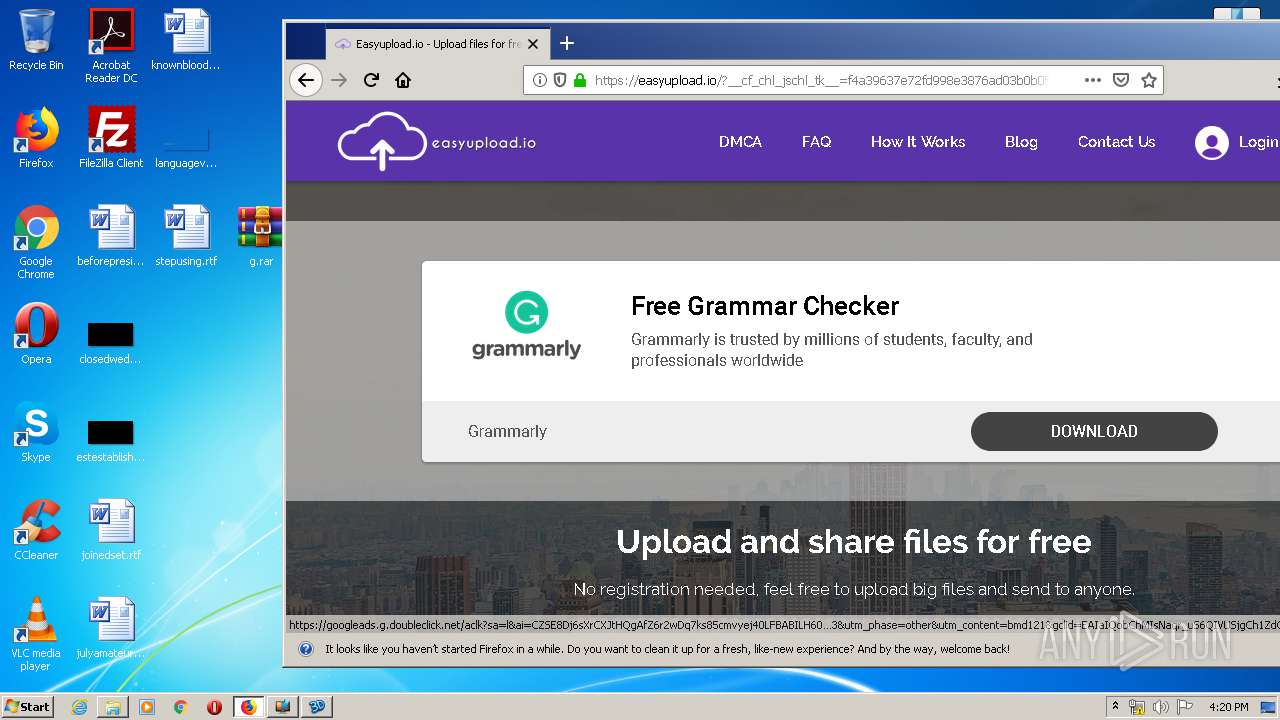Viewport: 1280px width, 720px height.
Task: Launch Opera desktop shortcut
Action: click(36, 334)
